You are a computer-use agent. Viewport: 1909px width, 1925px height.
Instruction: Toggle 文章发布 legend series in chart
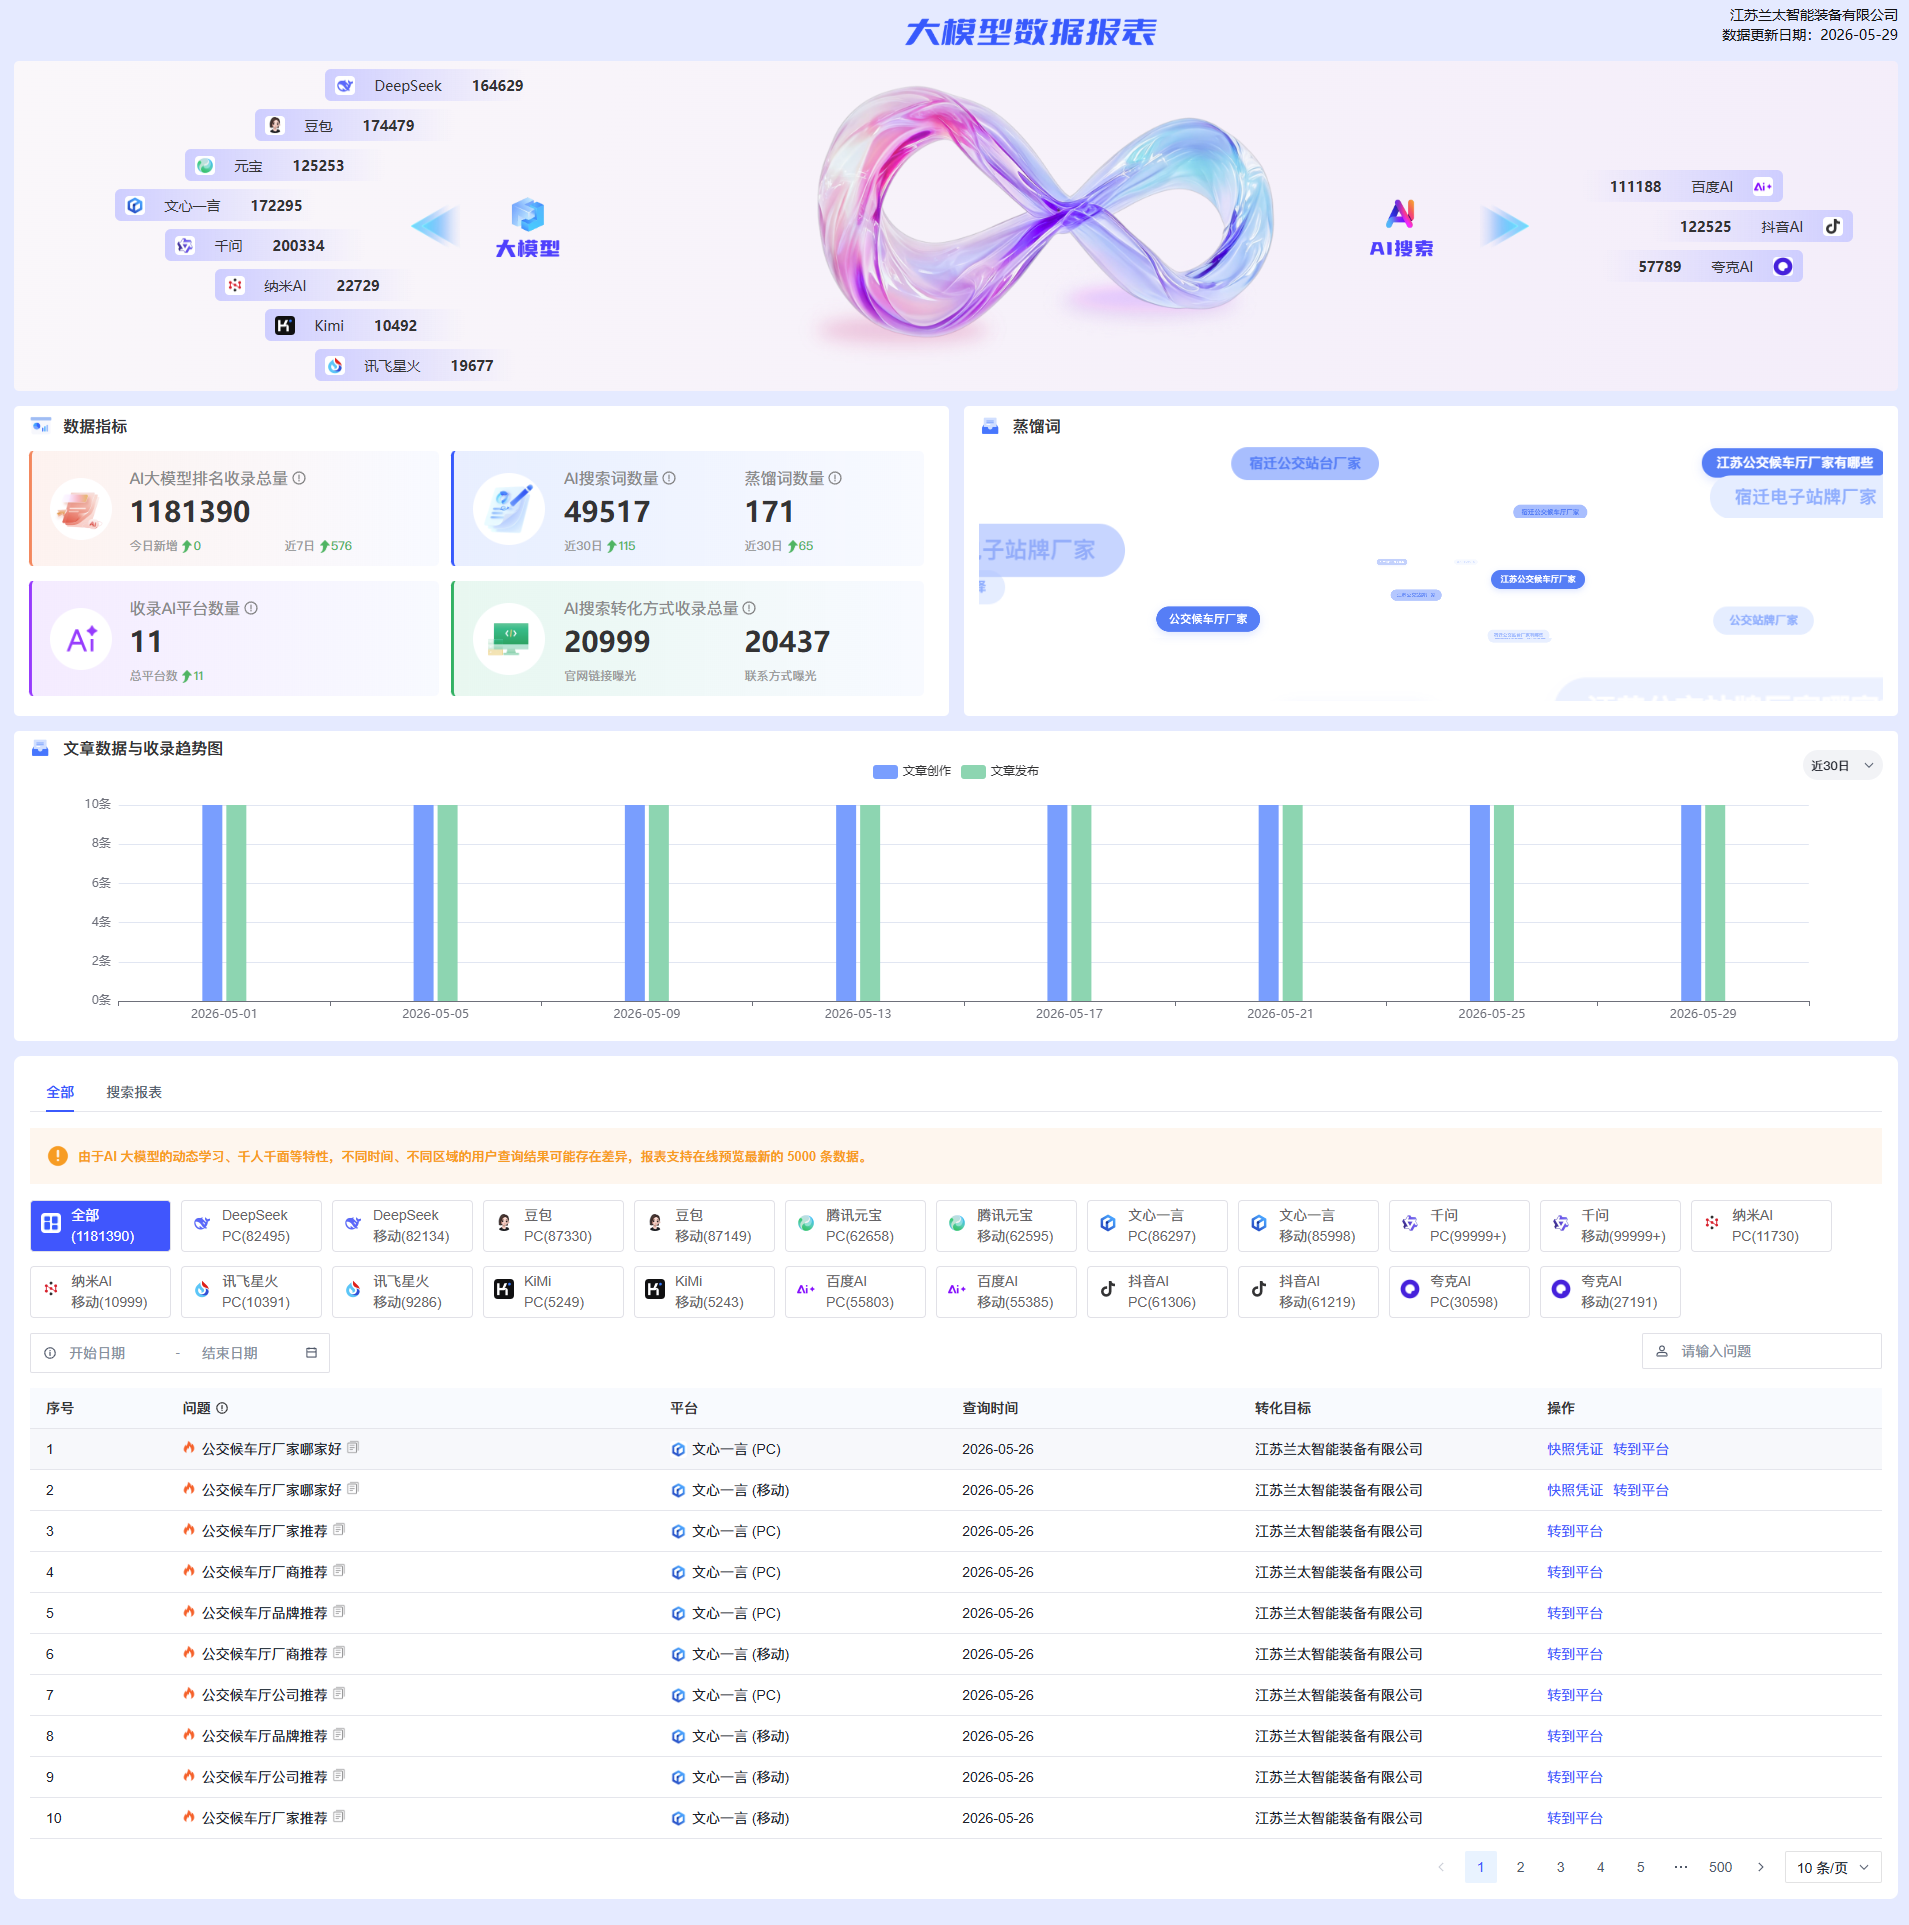1000,771
